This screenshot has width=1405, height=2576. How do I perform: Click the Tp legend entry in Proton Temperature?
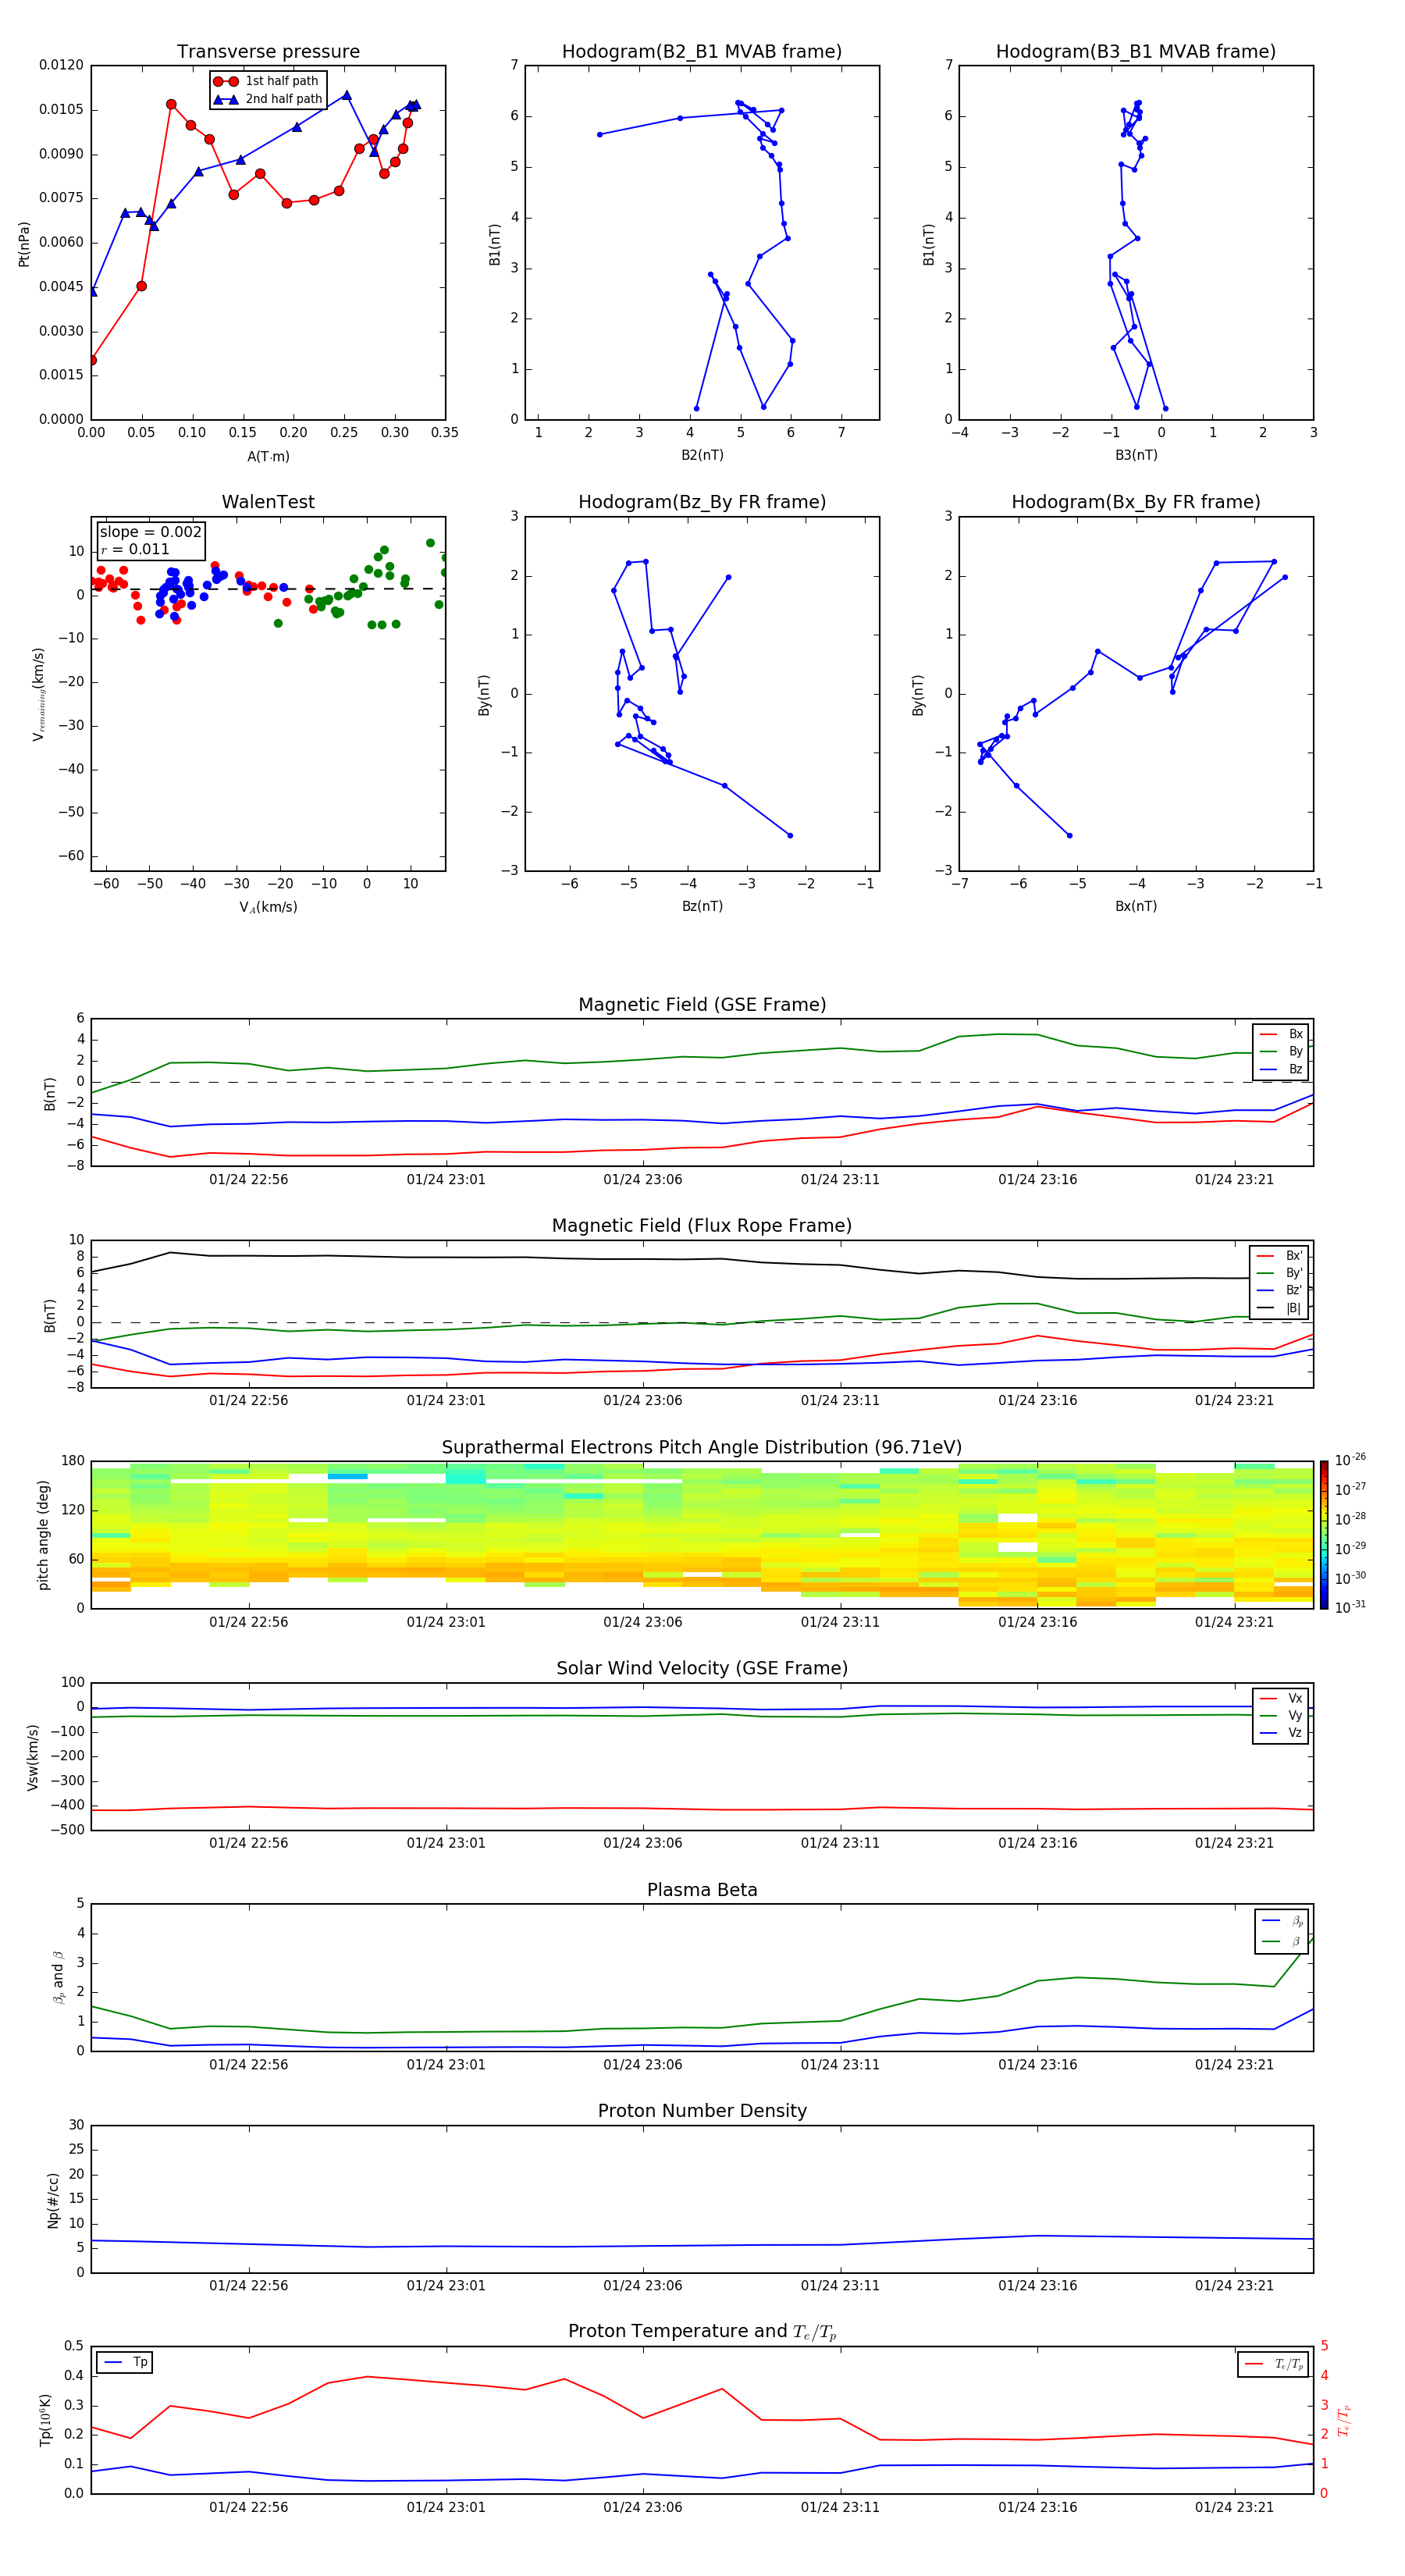coord(125,2362)
